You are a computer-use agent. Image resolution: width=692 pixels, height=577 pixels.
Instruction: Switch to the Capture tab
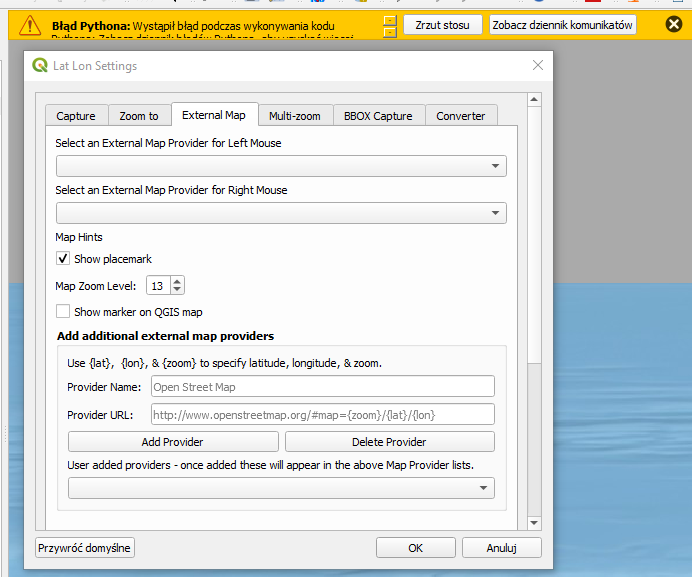76,116
